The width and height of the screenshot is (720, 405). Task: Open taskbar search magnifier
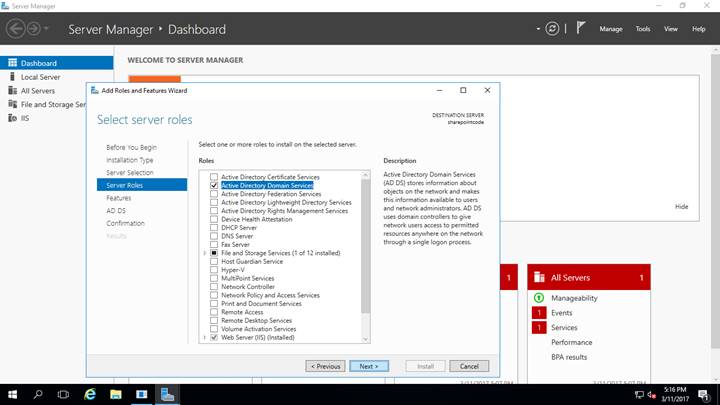(x=38, y=394)
